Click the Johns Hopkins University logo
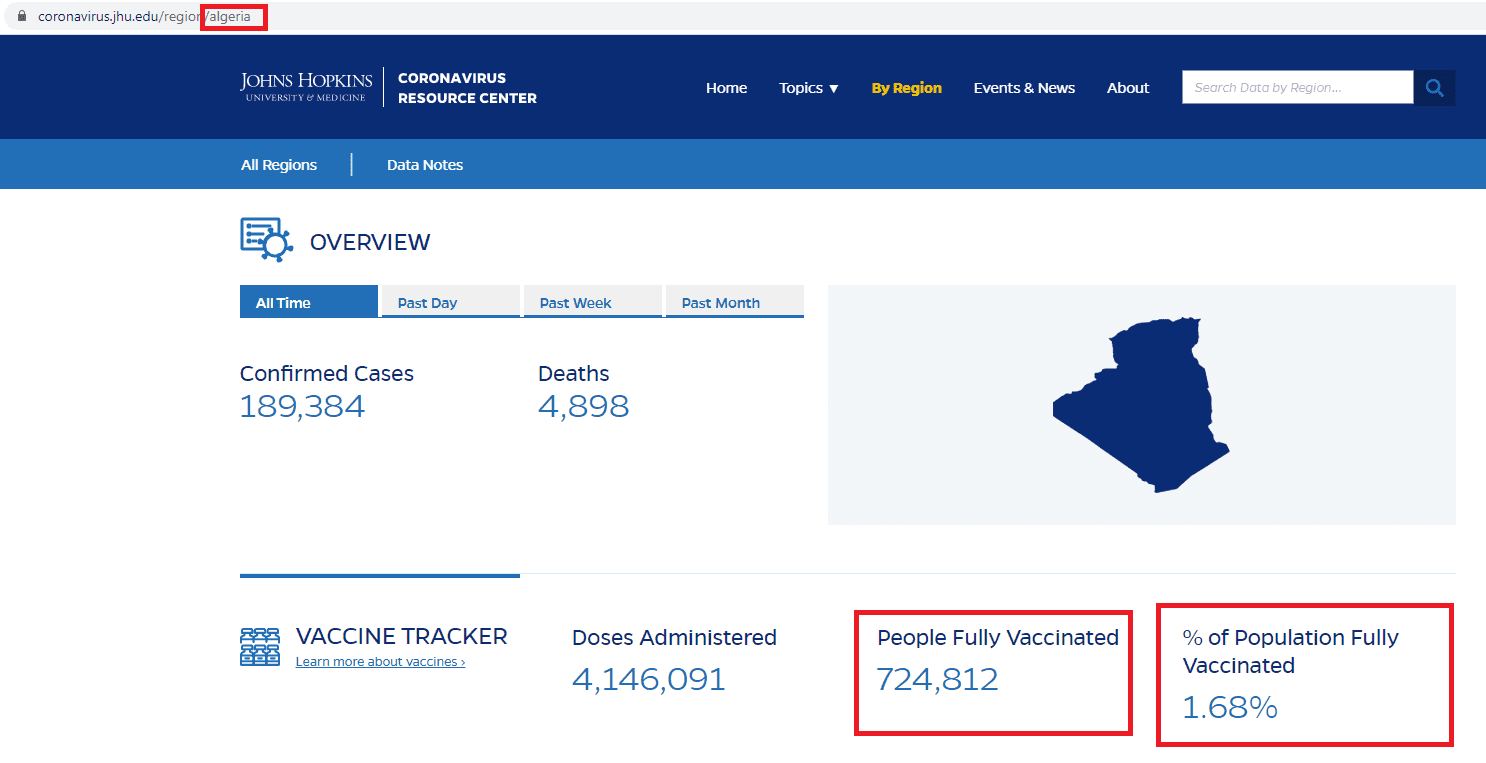 pos(306,87)
